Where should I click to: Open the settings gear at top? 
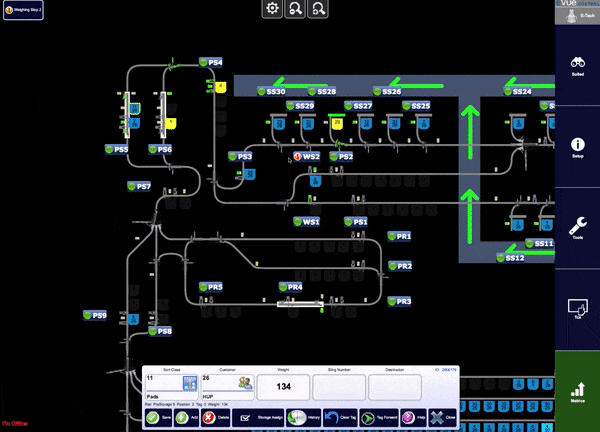[x=272, y=8]
